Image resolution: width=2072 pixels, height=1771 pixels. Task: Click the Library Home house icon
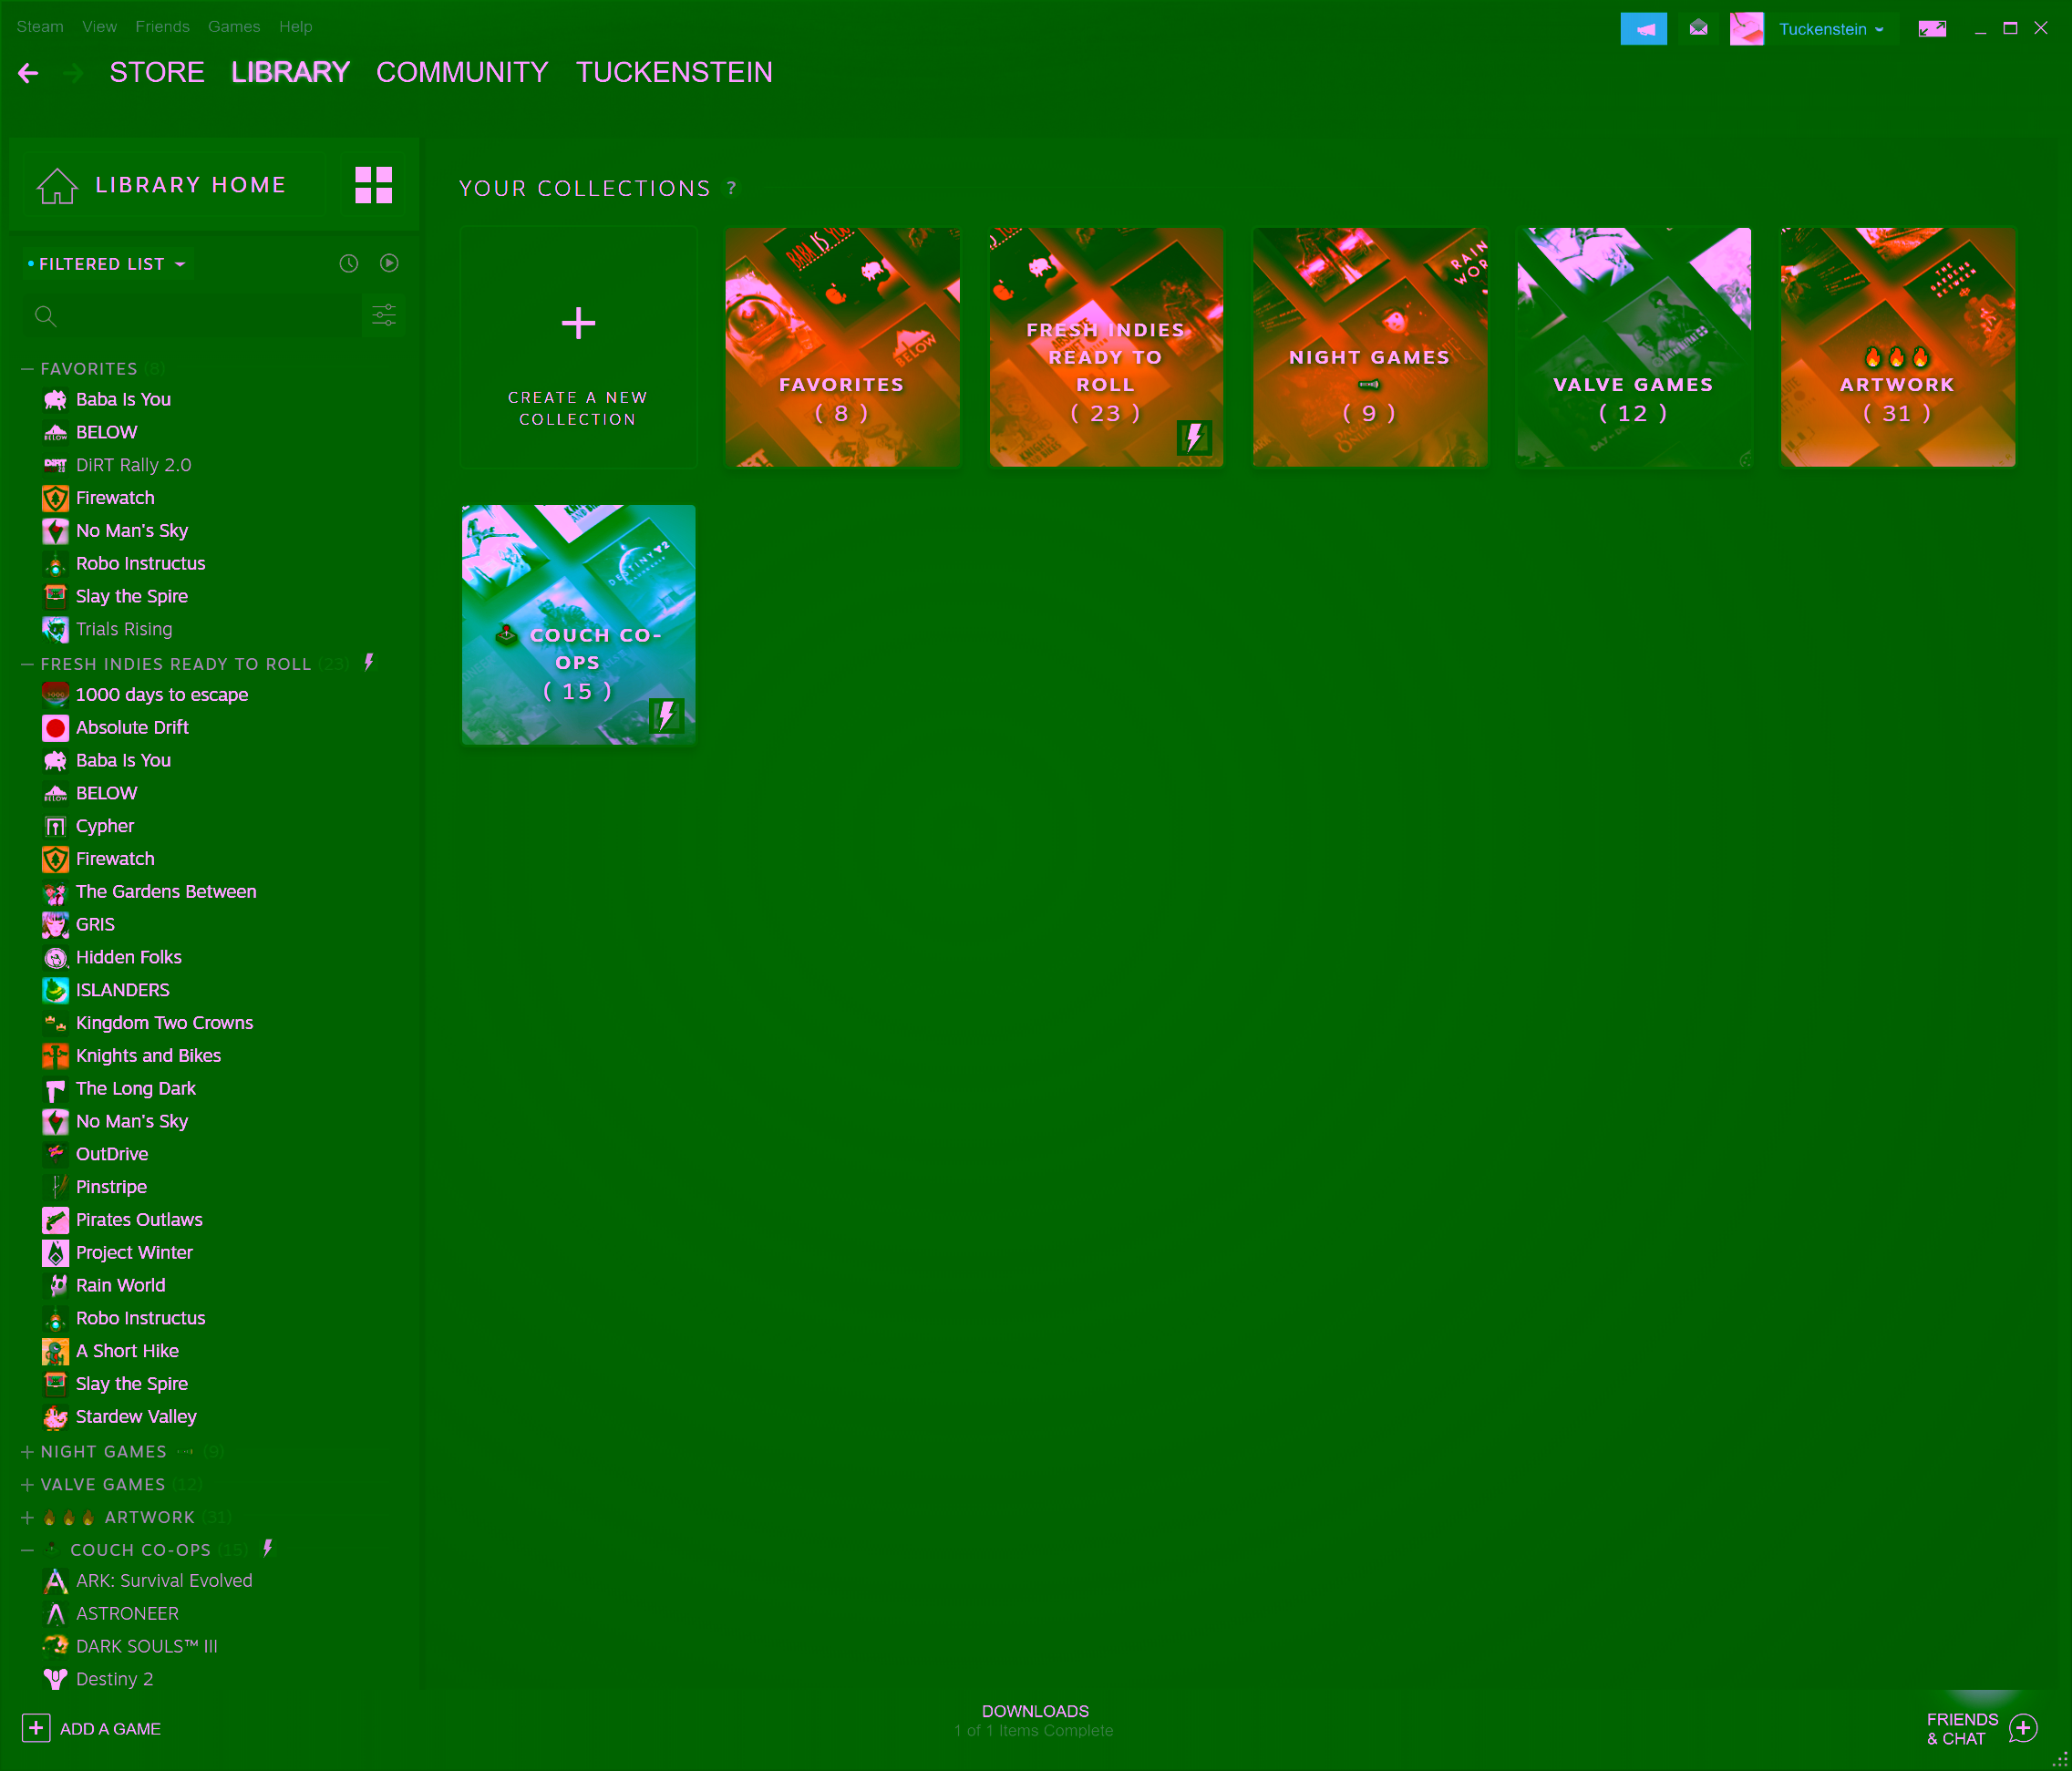pos(57,185)
